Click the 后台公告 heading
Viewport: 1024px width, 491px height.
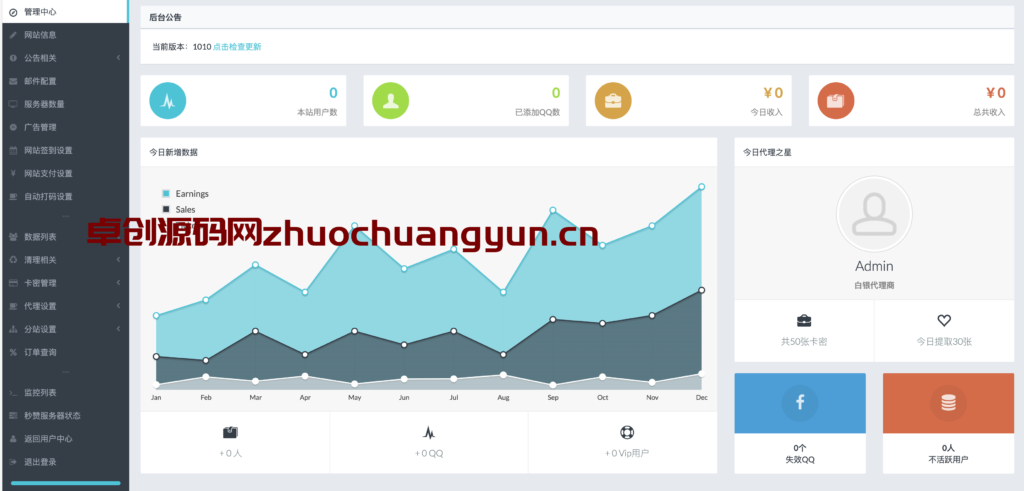165,18
